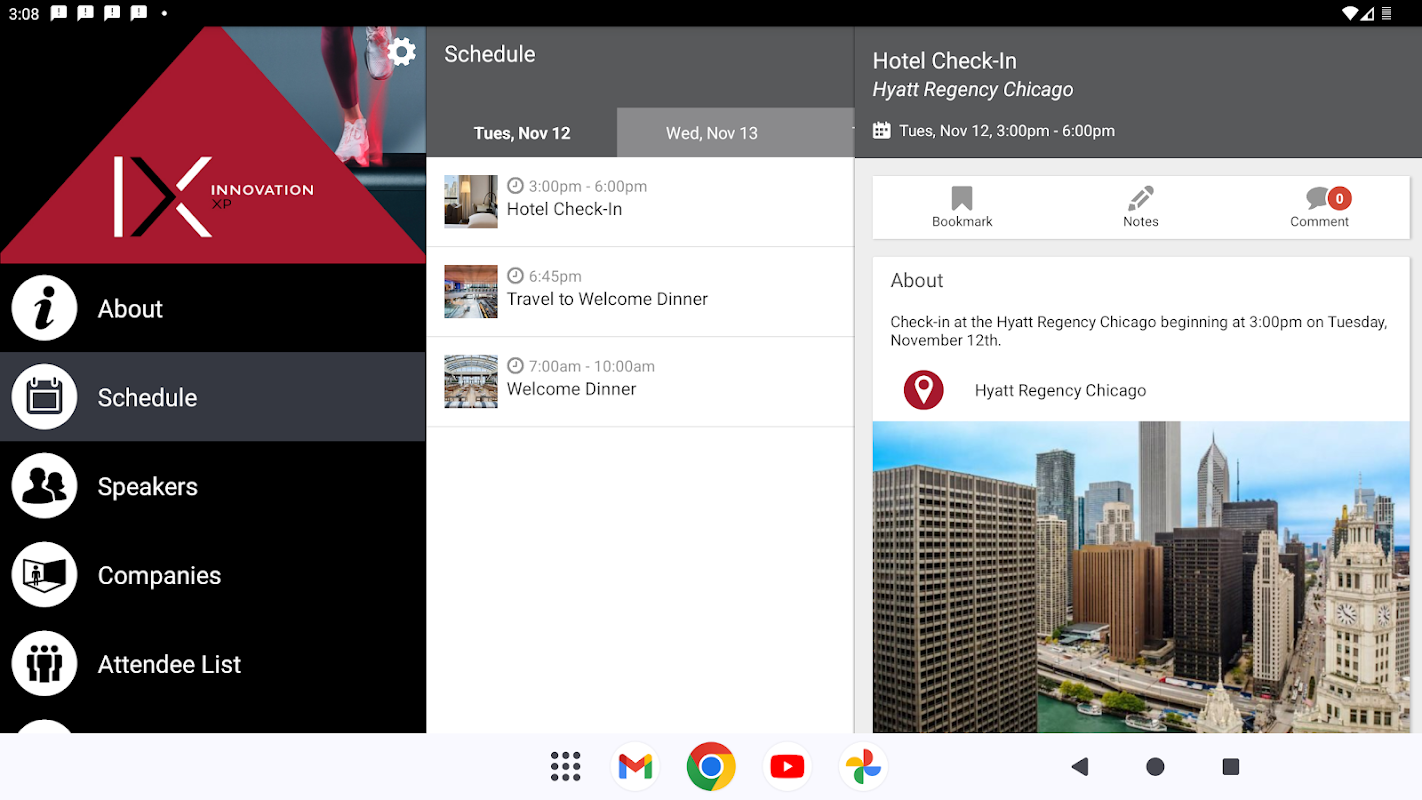The width and height of the screenshot is (1422, 800).
Task: Open the About info icon
Action: click(x=44, y=308)
